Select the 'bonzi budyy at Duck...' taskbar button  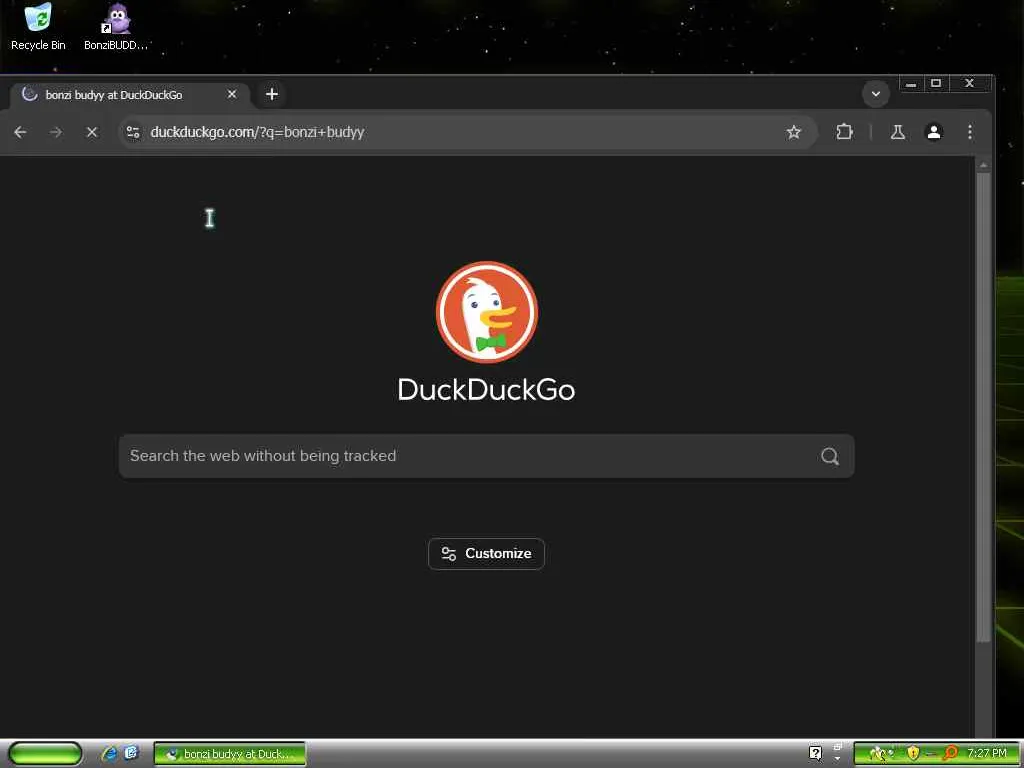click(x=229, y=754)
